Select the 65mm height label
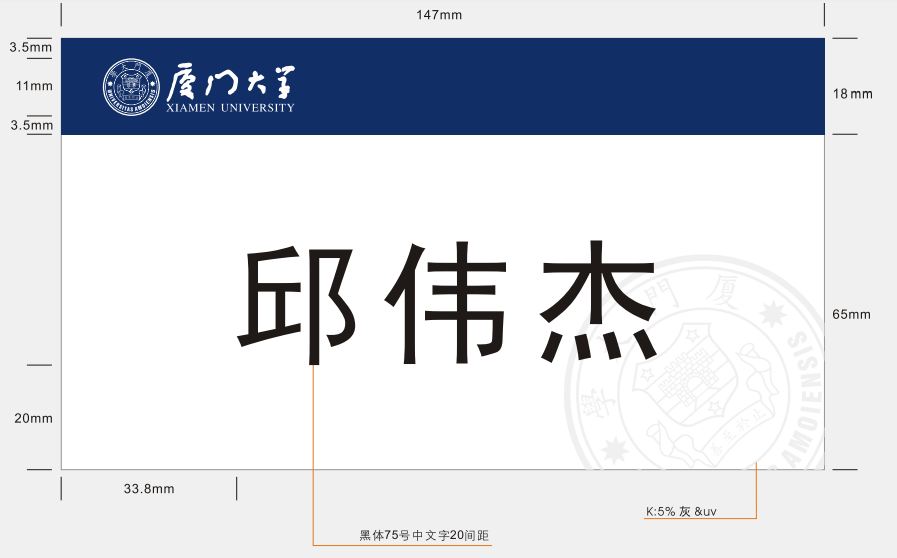897x558 pixels. [x=851, y=314]
